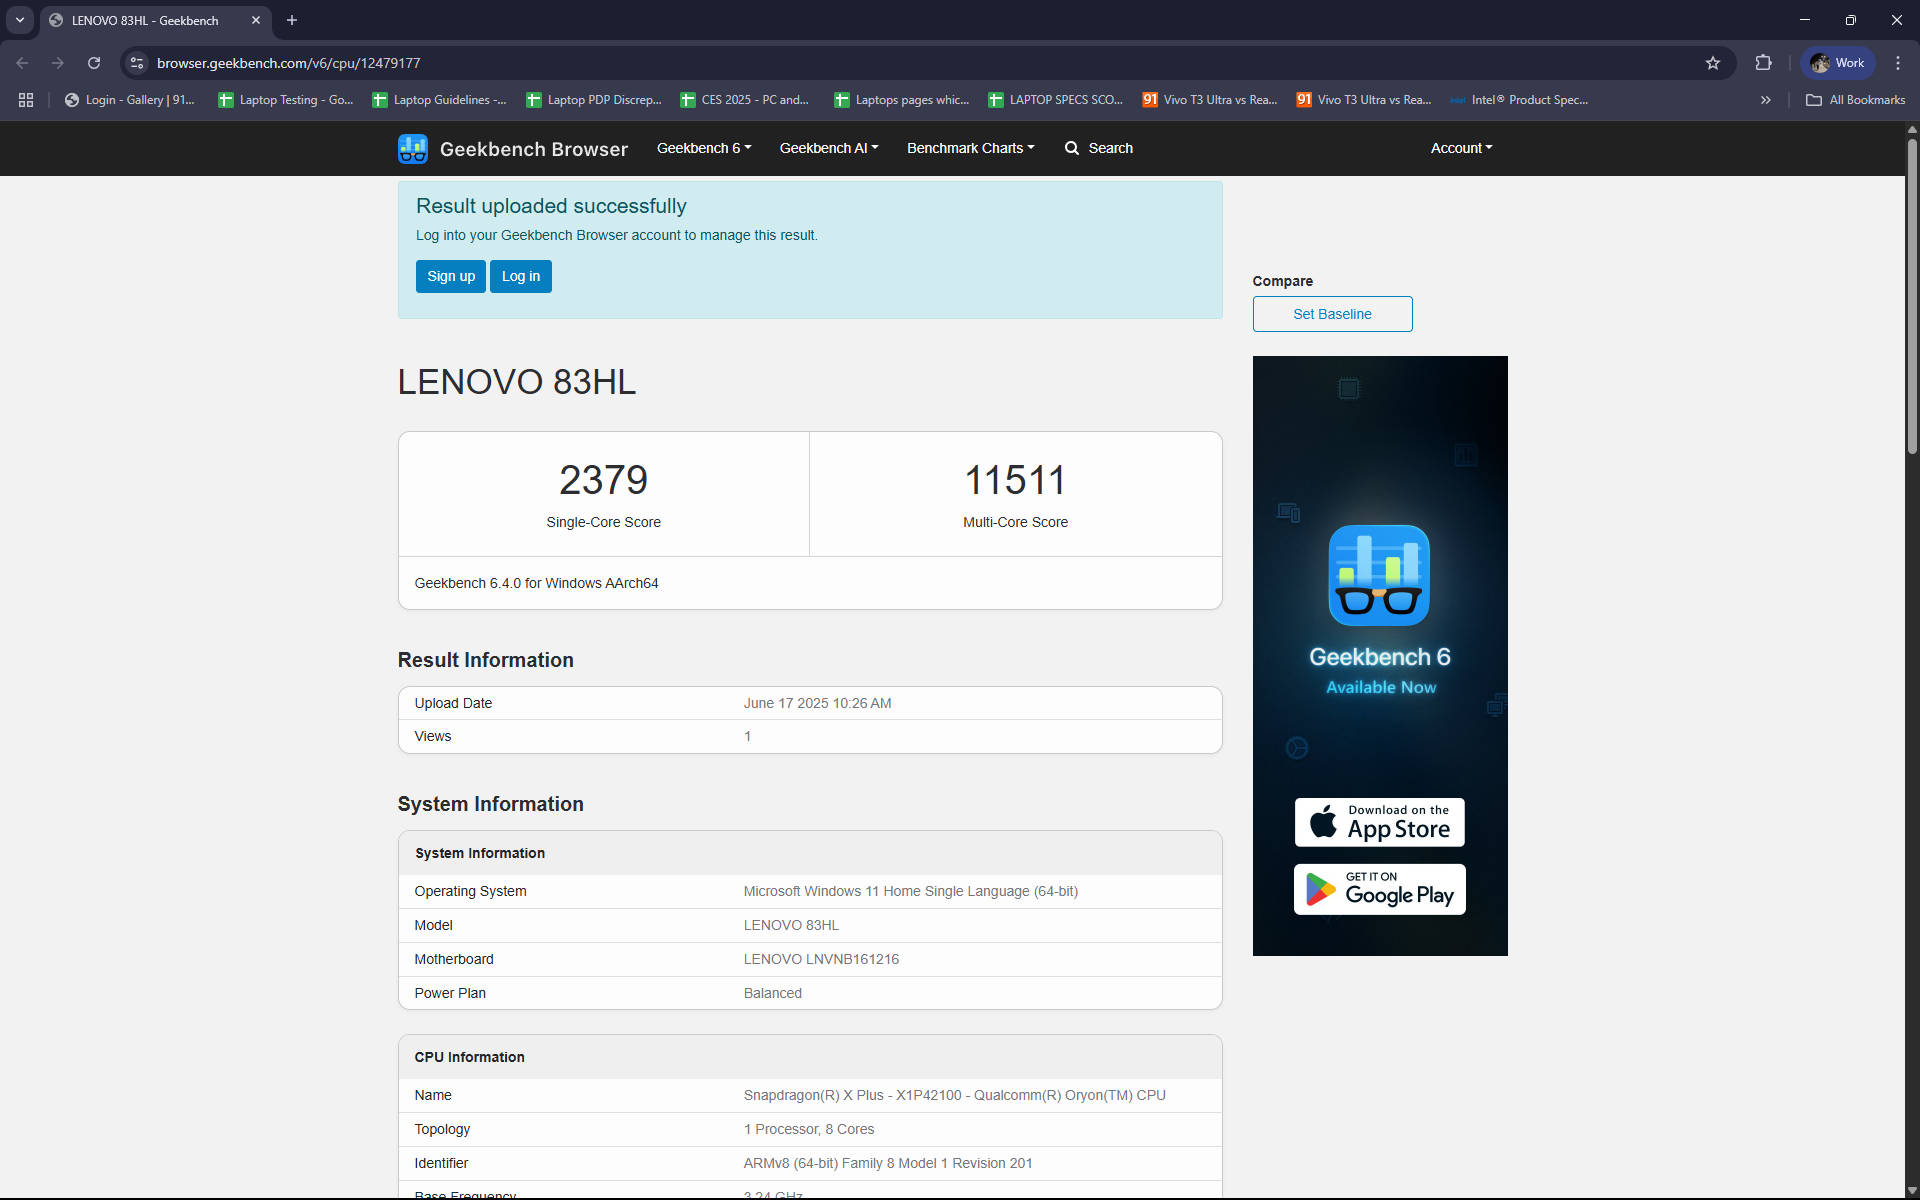
Task: Open the Chrome three-dot menu
Action: coord(1897,63)
